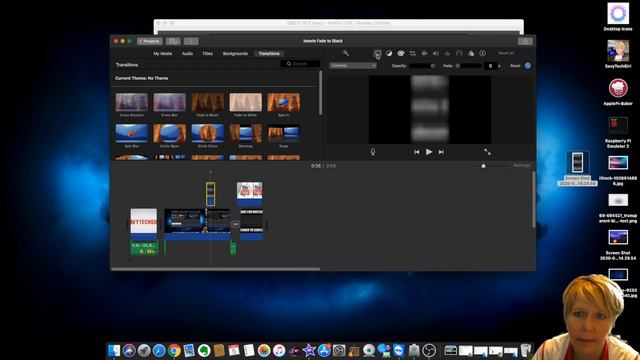640x360 pixels.
Task: Open the Cutaway overlay style dropdown
Action: coord(353,65)
